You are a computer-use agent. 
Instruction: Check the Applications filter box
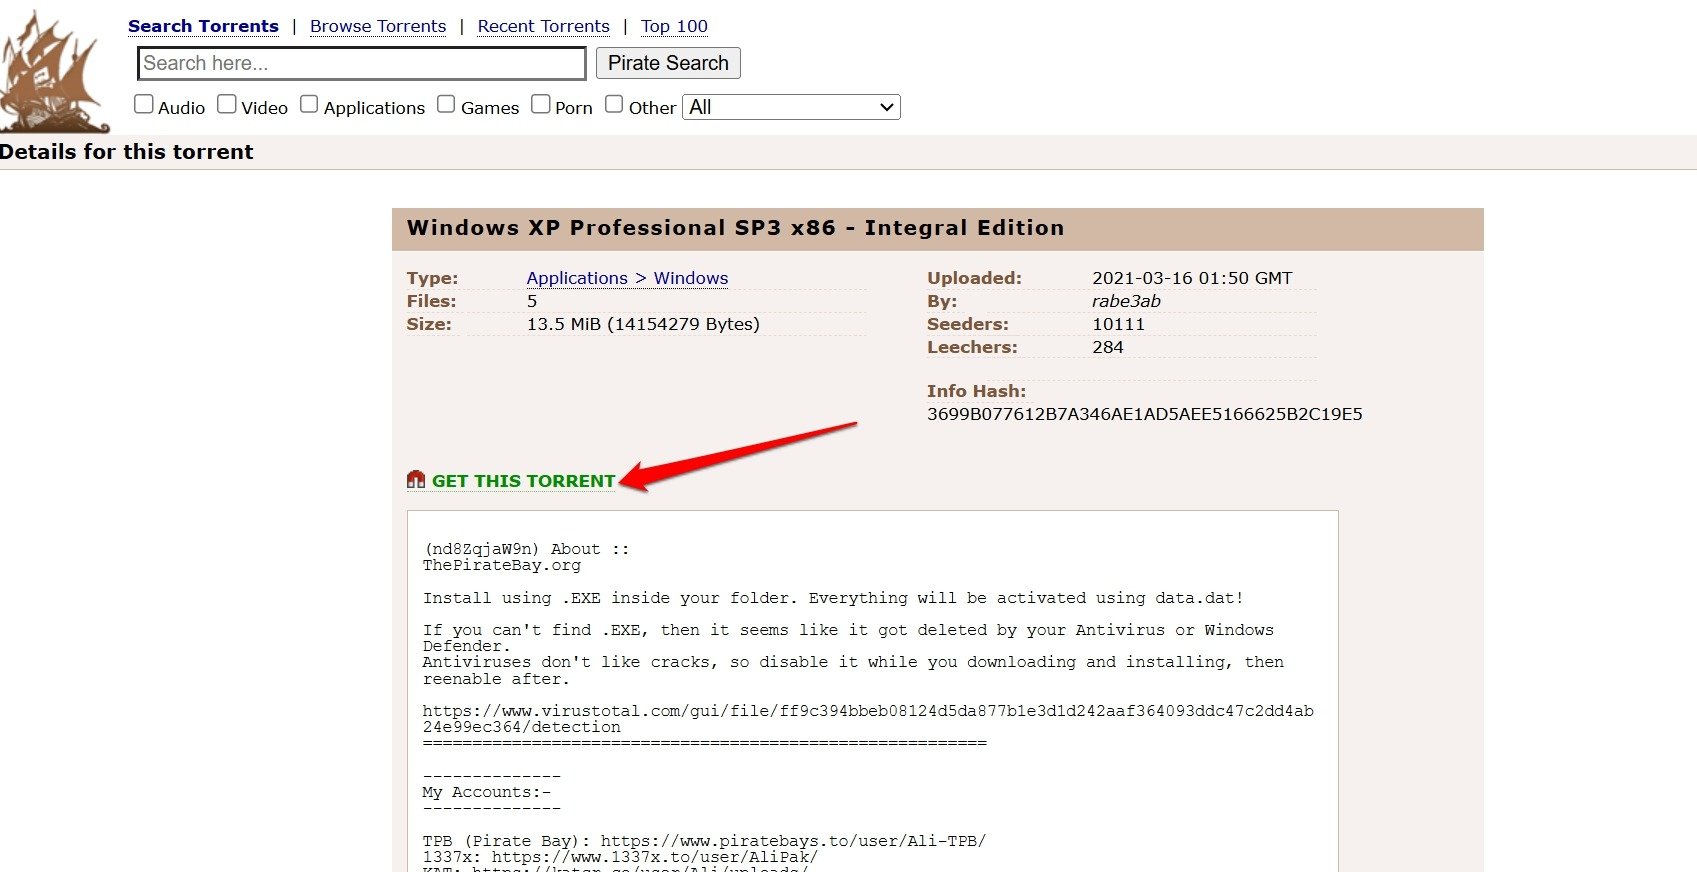(x=309, y=104)
